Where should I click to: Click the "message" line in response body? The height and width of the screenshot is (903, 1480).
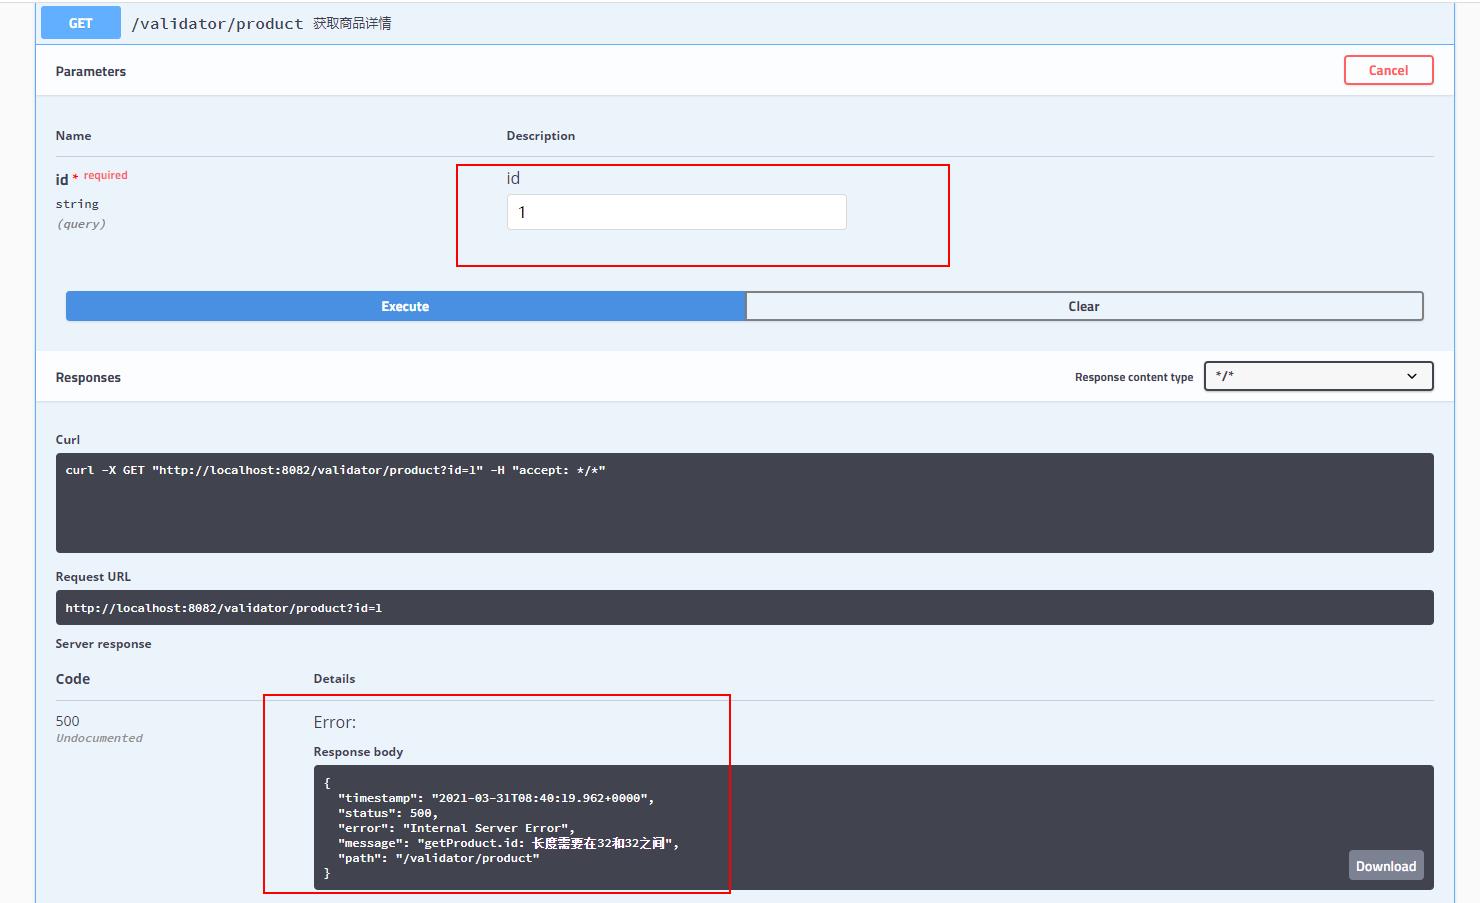508,843
